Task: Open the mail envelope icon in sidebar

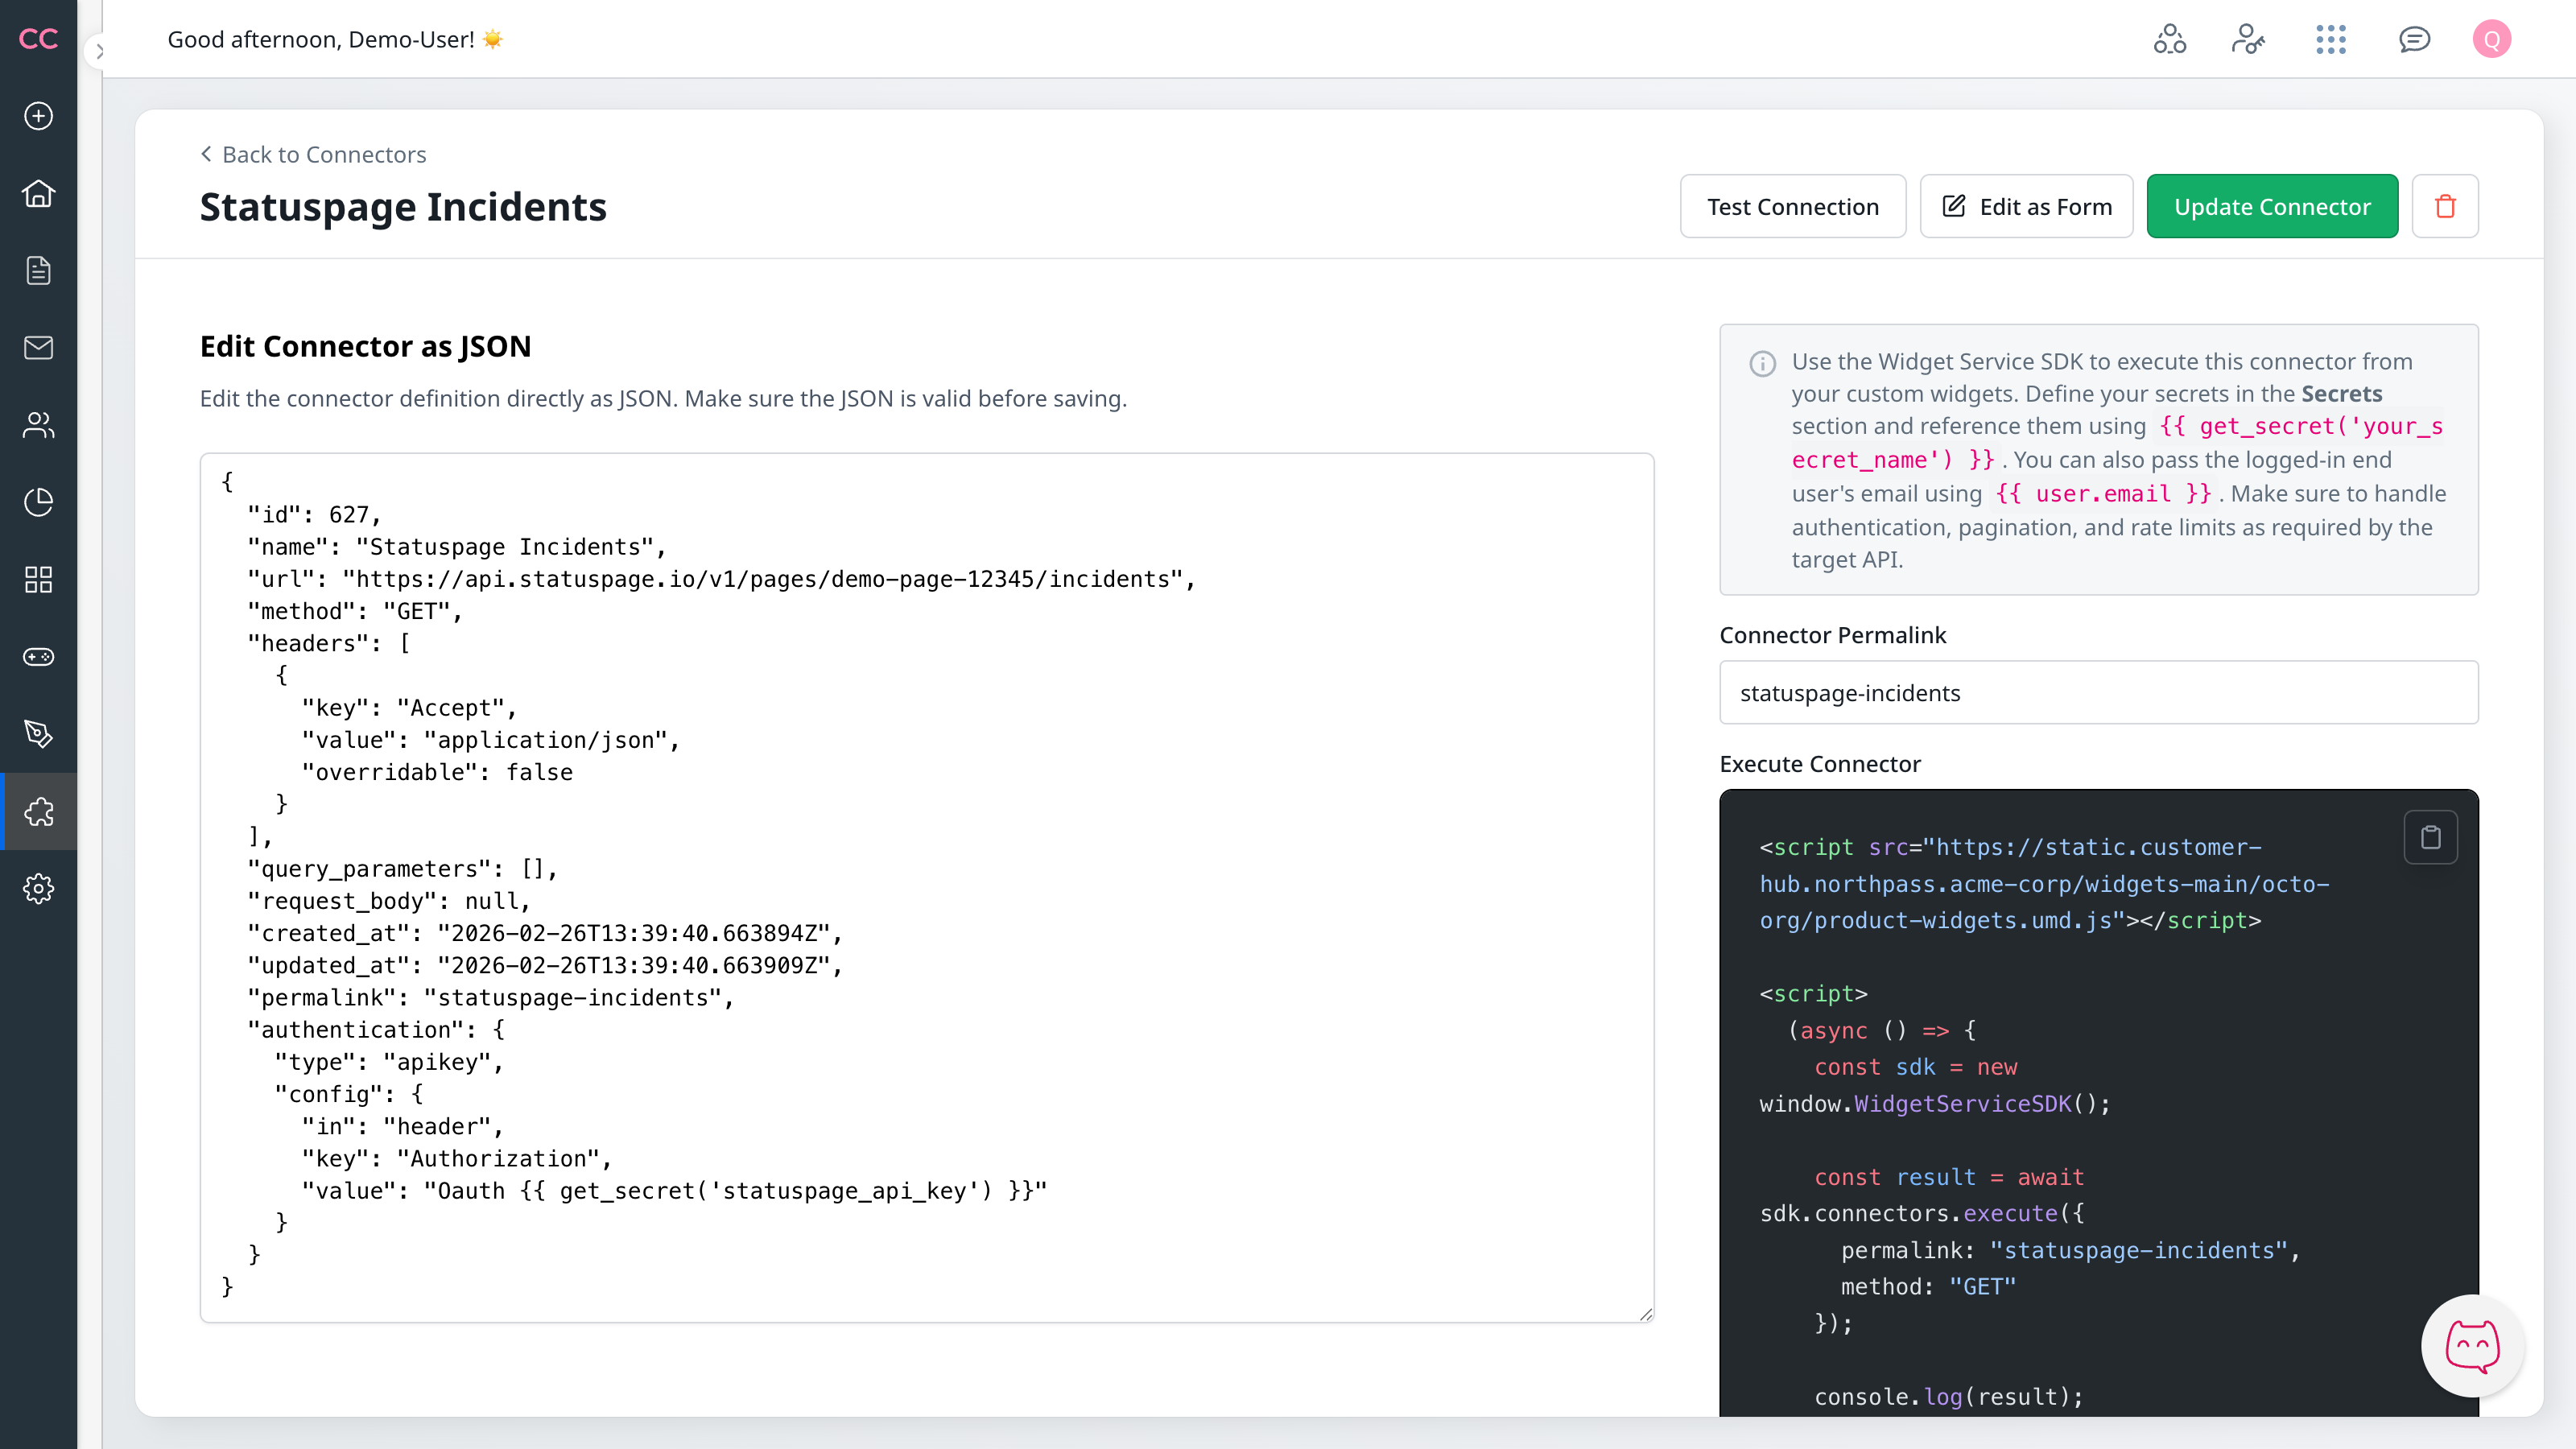Action: tap(38, 347)
